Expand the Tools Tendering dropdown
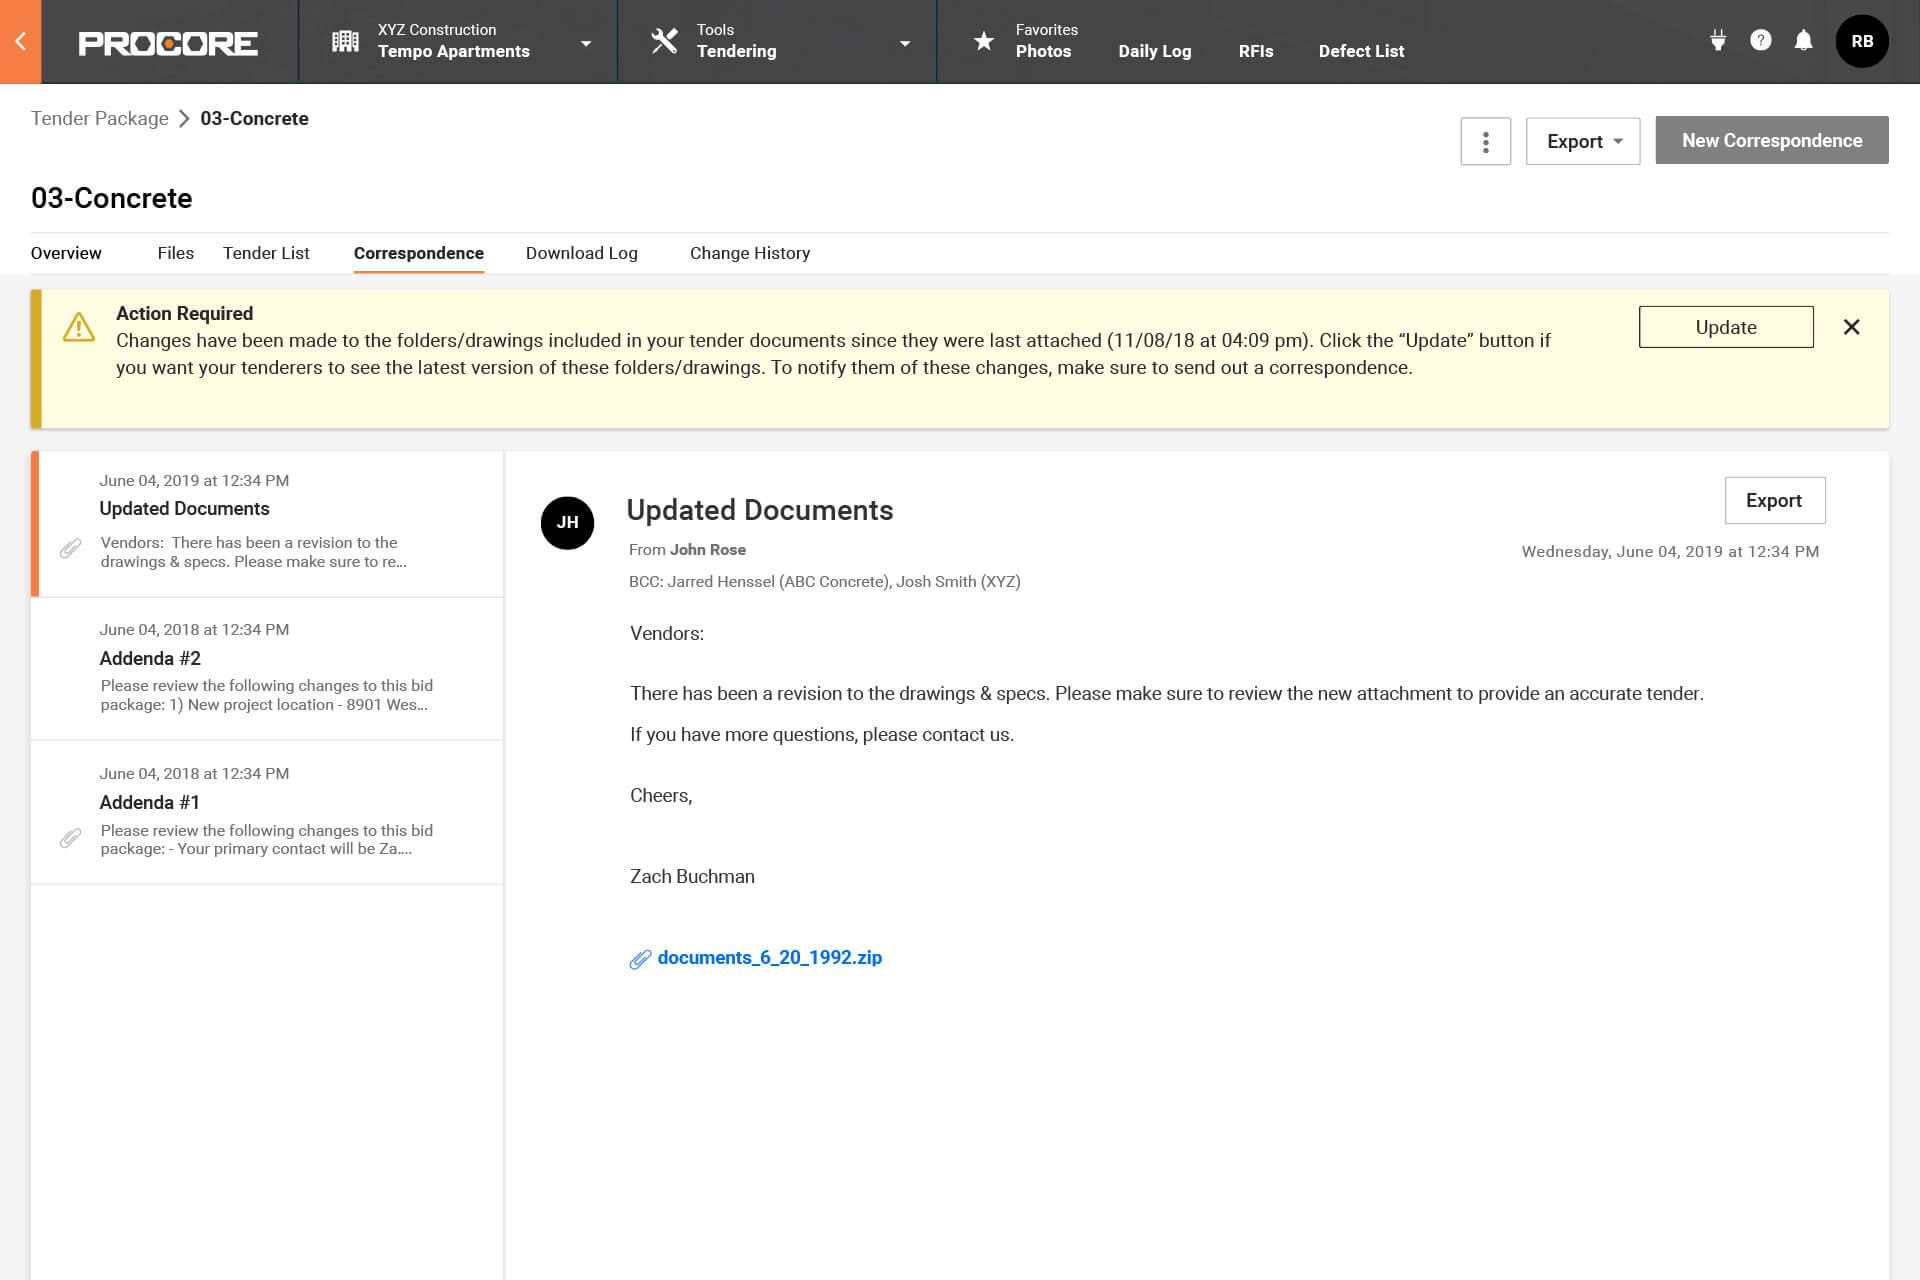Screen dimensions: 1920x1280 tap(904, 43)
